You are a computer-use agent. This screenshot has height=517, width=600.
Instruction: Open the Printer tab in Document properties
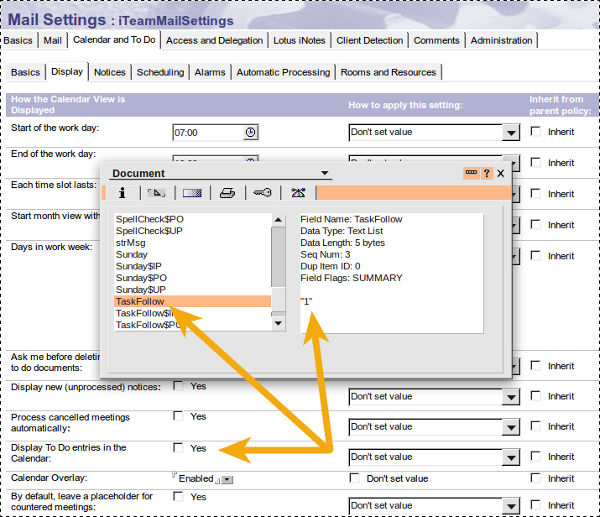click(x=227, y=192)
